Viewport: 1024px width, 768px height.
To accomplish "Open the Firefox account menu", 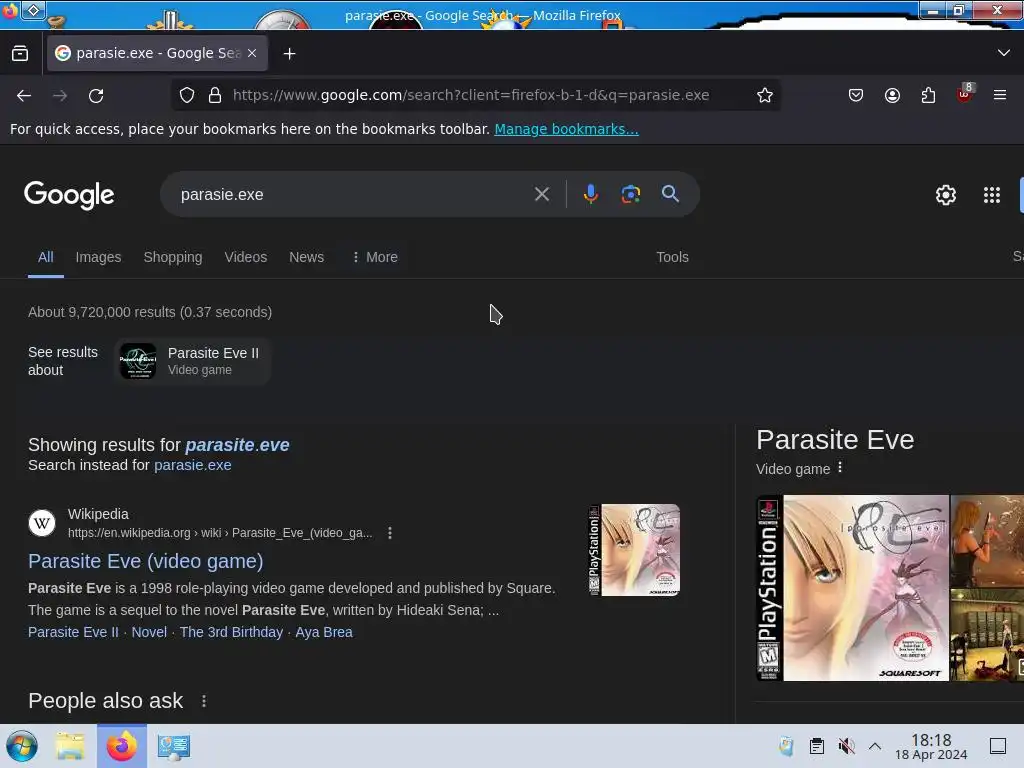I will pyautogui.click(x=892, y=95).
